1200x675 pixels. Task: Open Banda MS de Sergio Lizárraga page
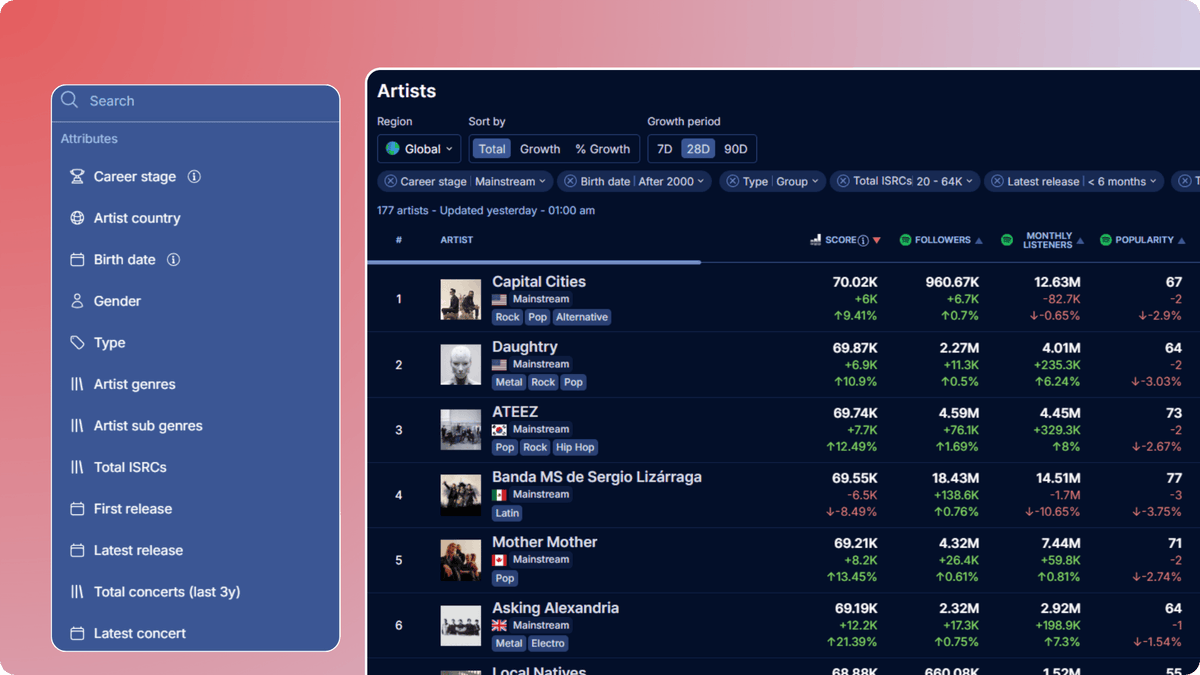click(x=597, y=477)
